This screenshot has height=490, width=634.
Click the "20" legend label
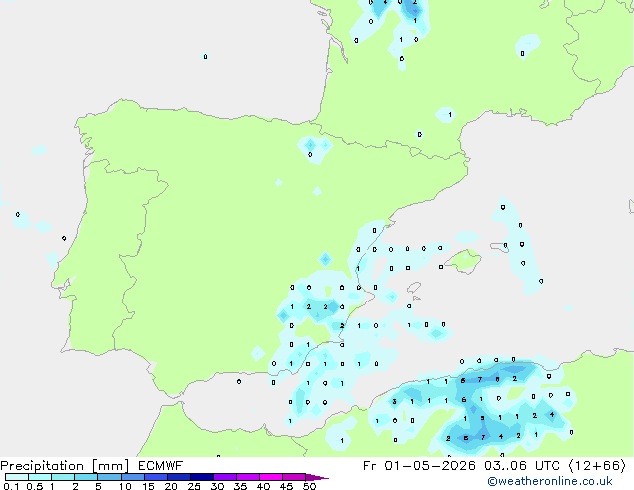click(x=171, y=486)
